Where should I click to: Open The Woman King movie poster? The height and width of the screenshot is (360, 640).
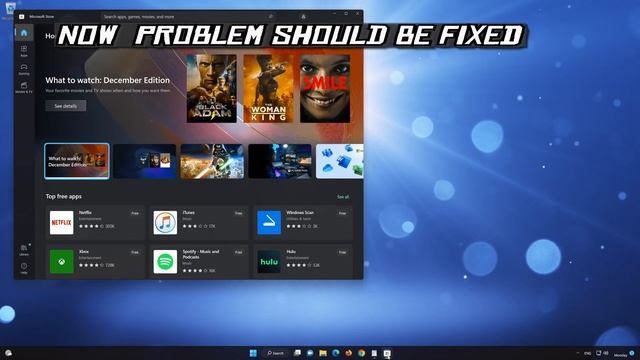click(x=268, y=89)
